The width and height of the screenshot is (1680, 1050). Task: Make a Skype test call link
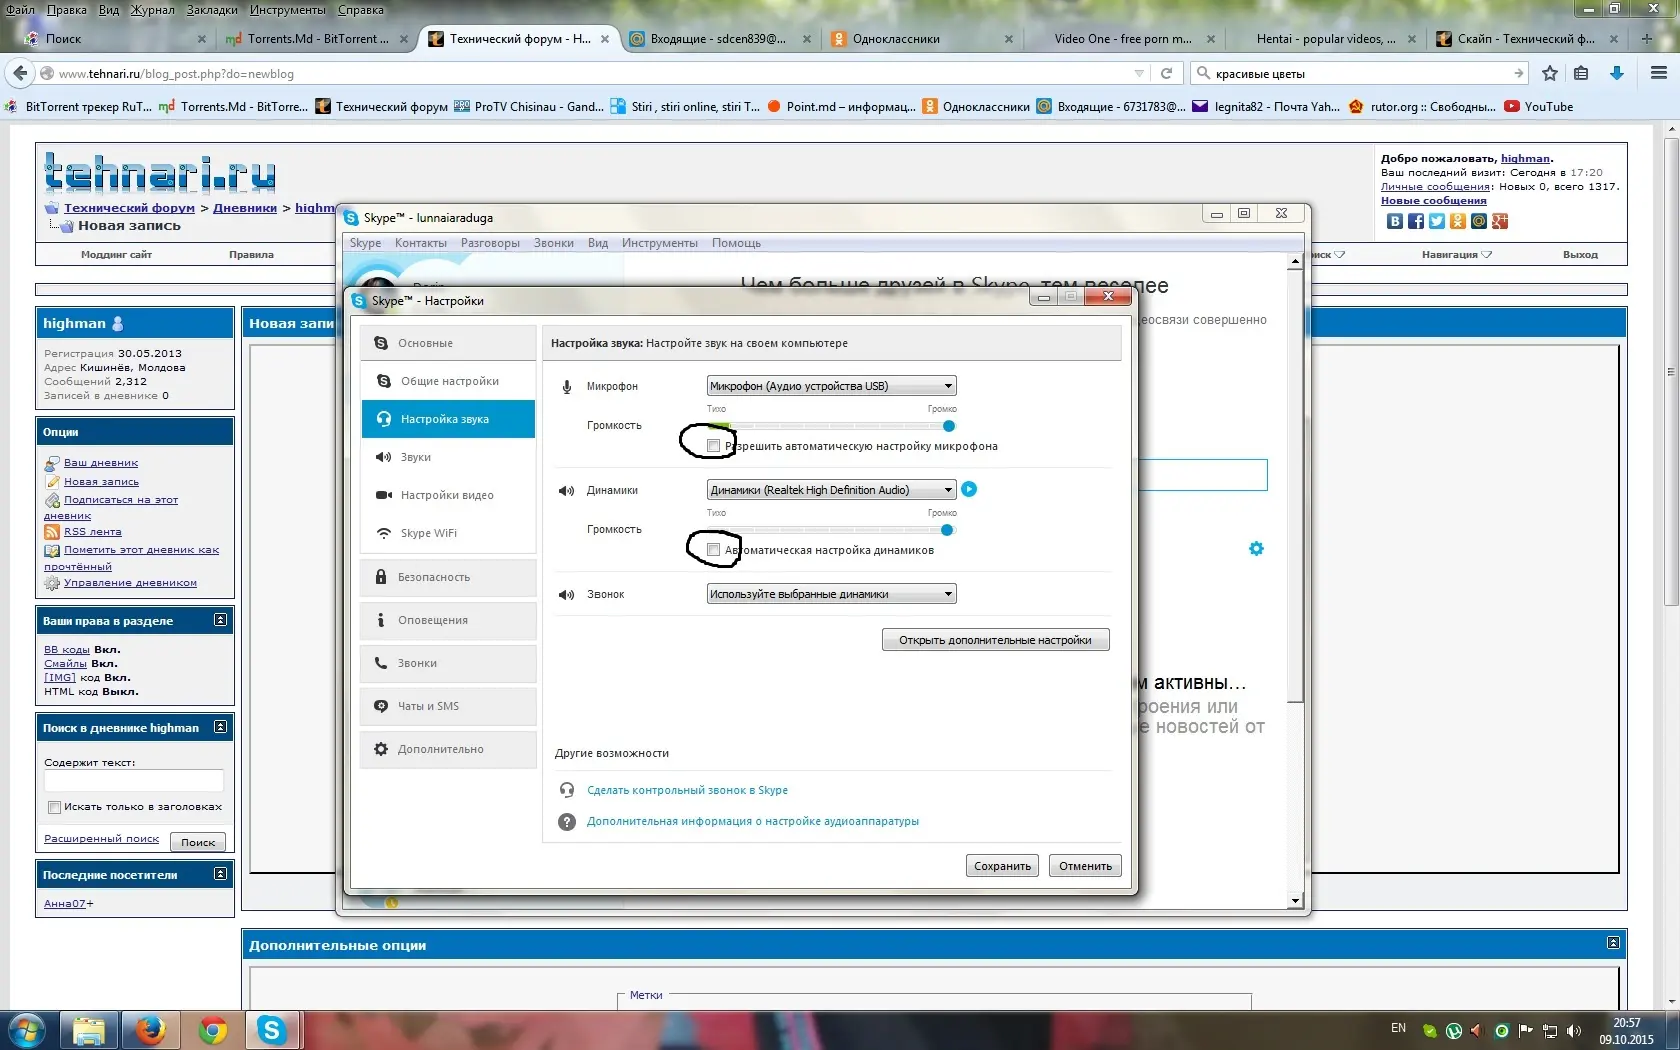point(687,790)
